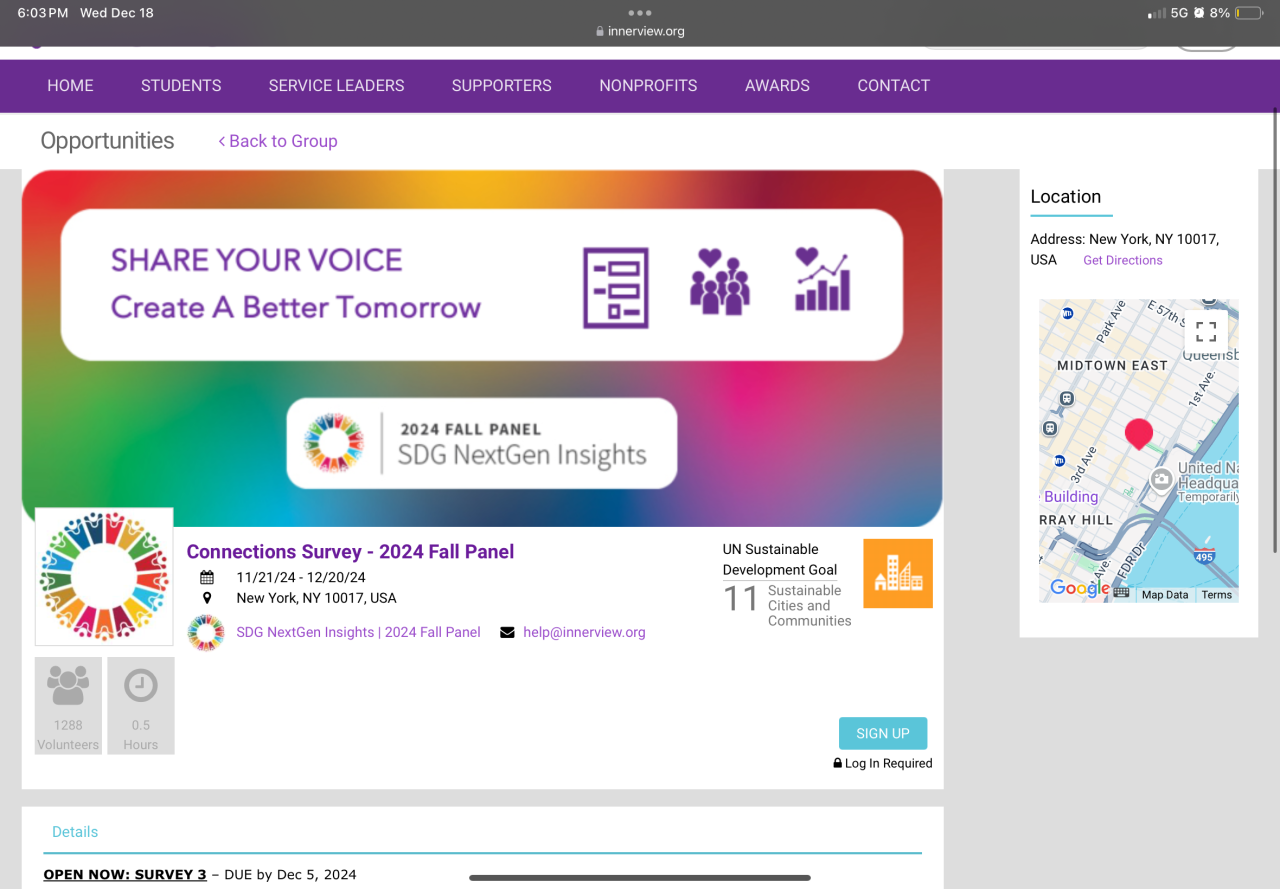Screen dimensions: 1280x889
Task: Click the Google logo on the map
Action: [1080, 588]
